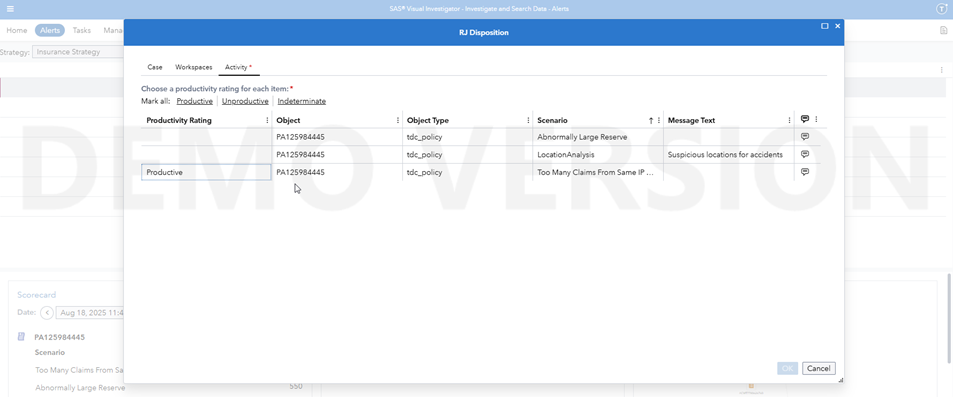Click the document icon at top right
The image size is (953, 397).
coord(944,30)
